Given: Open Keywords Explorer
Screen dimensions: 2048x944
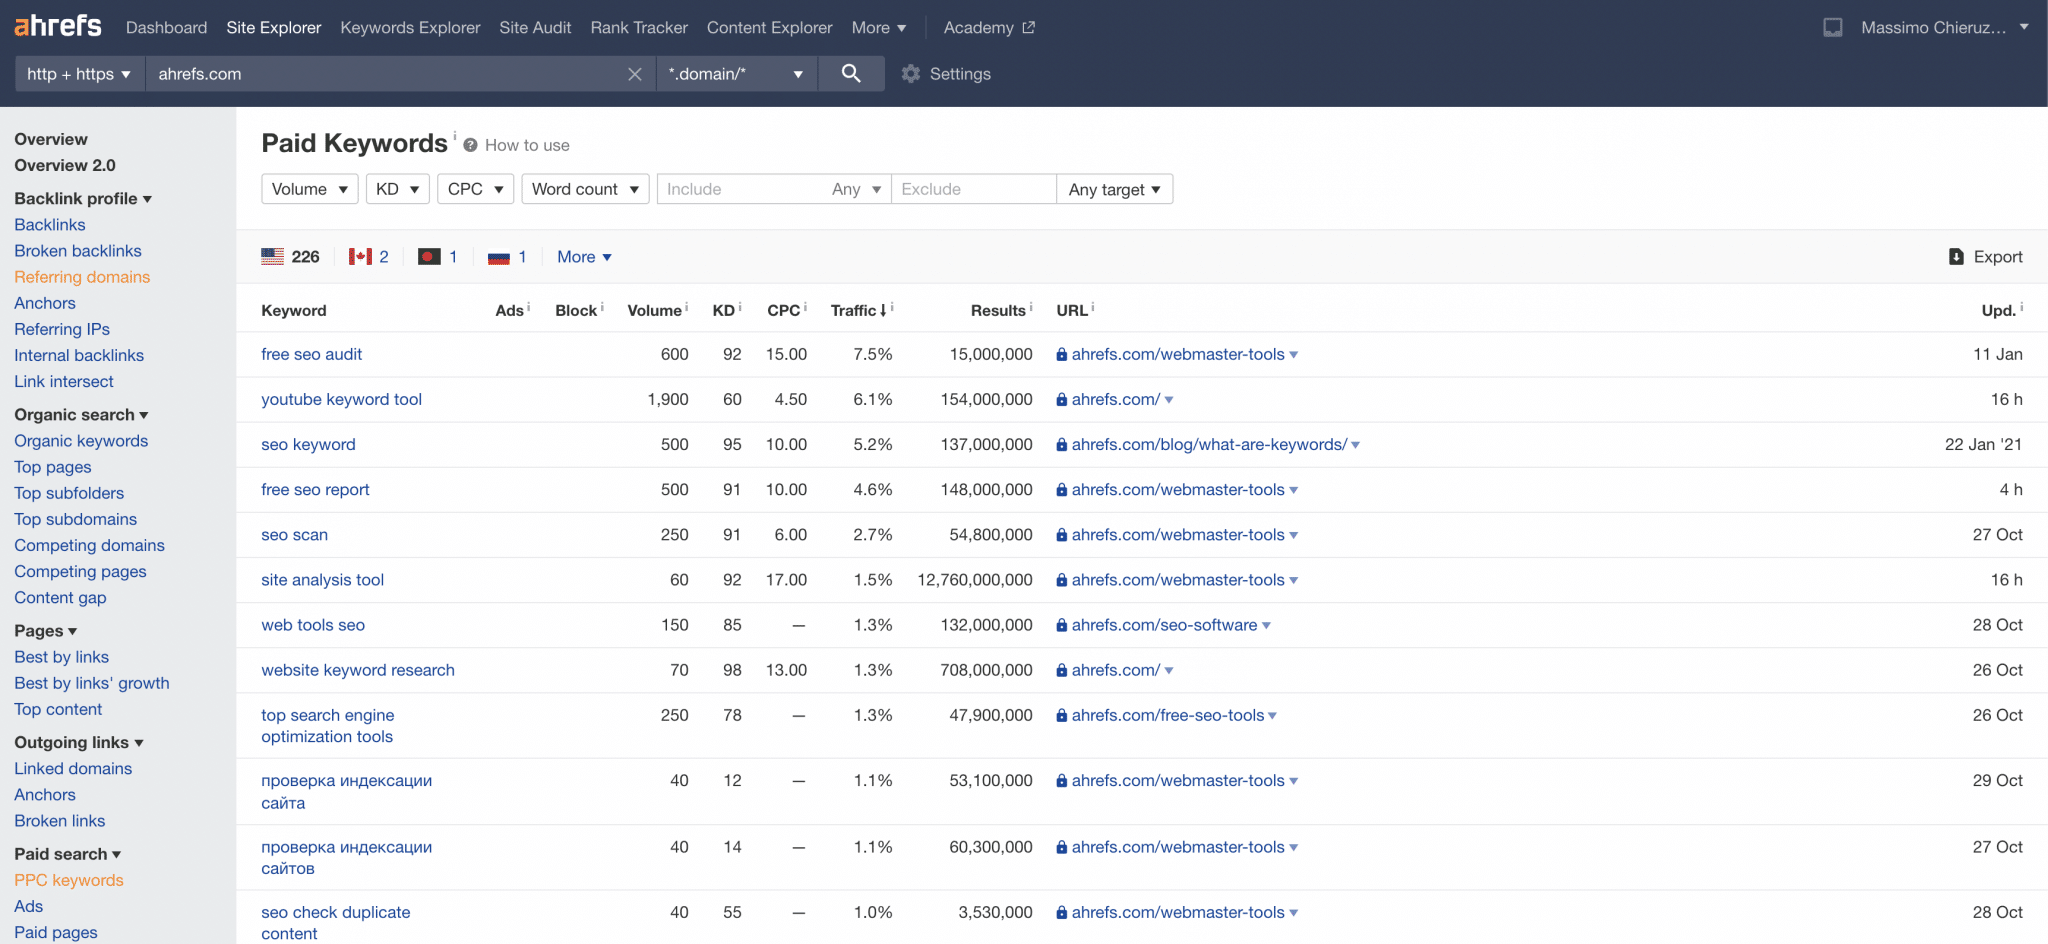Looking at the screenshot, I should (x=410, y=28).
